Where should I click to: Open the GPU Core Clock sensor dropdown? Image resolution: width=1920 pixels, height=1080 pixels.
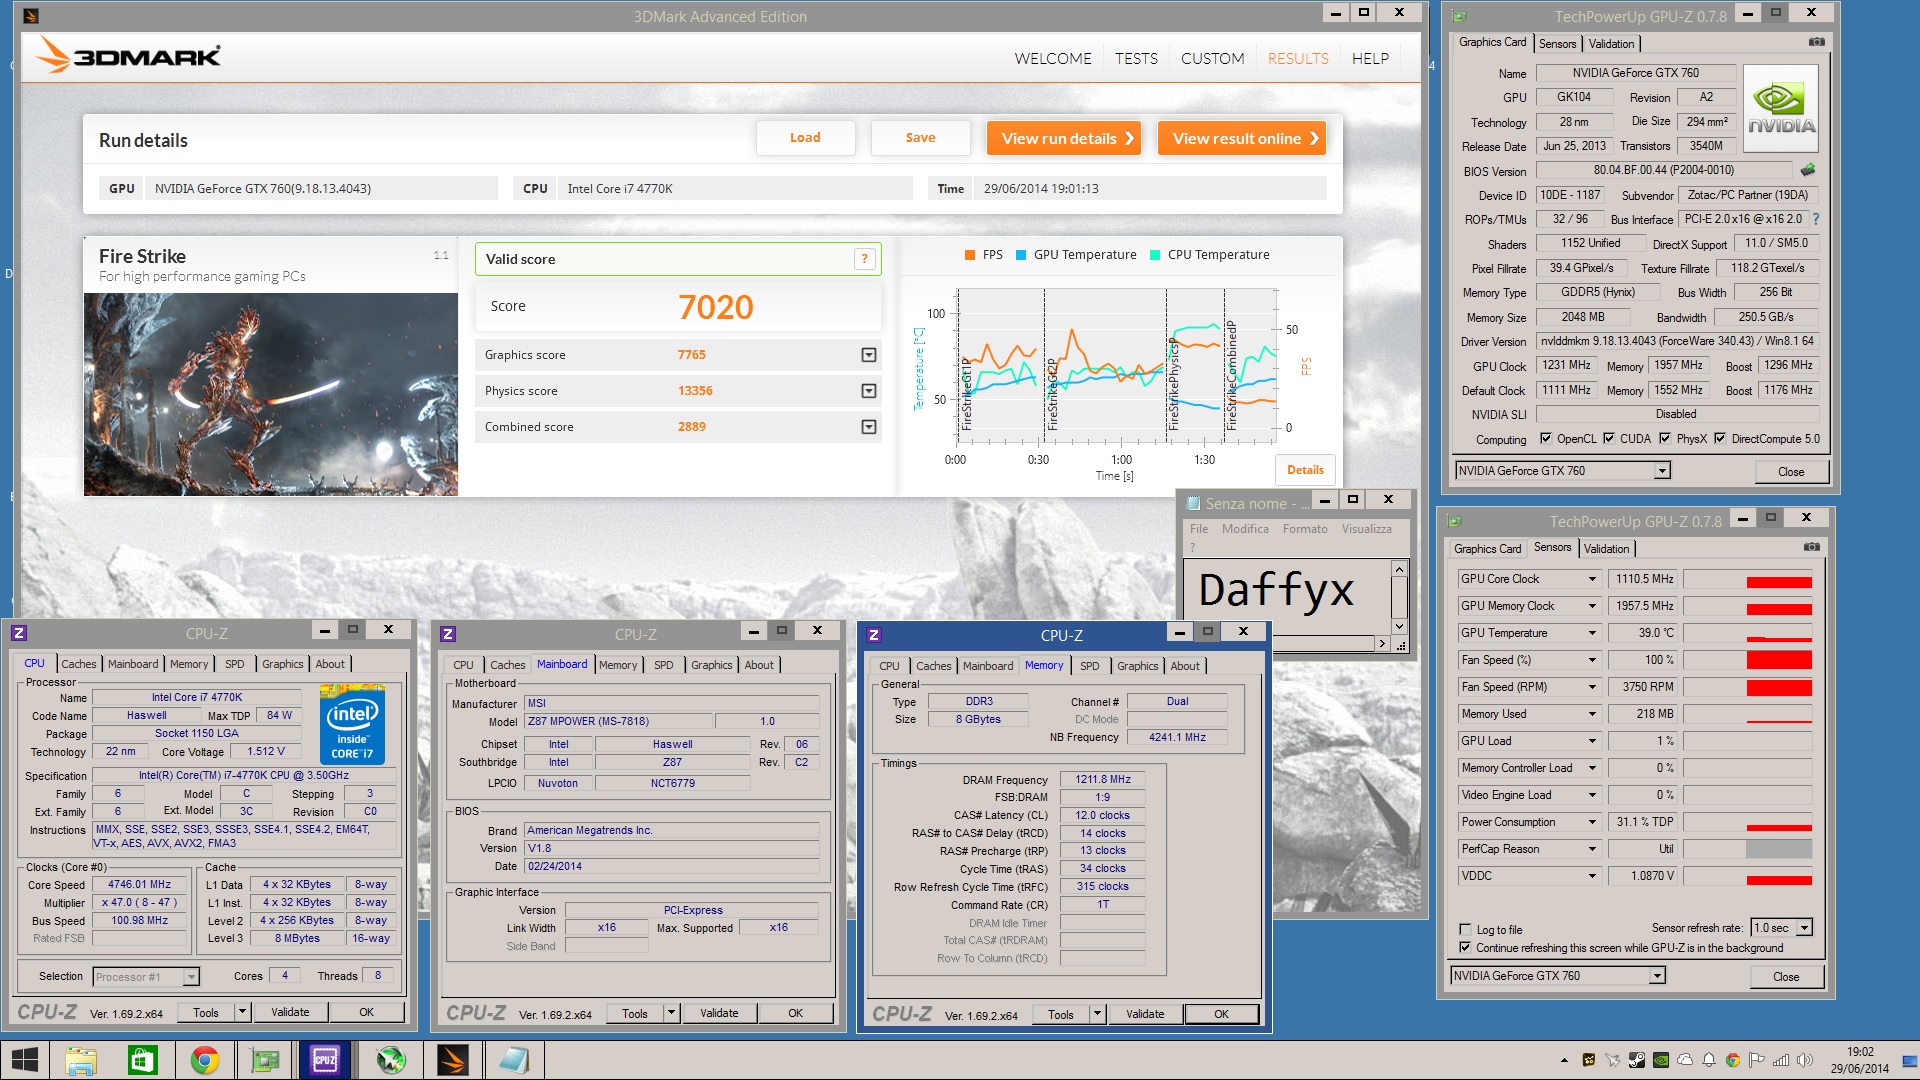click(1593, 579)
